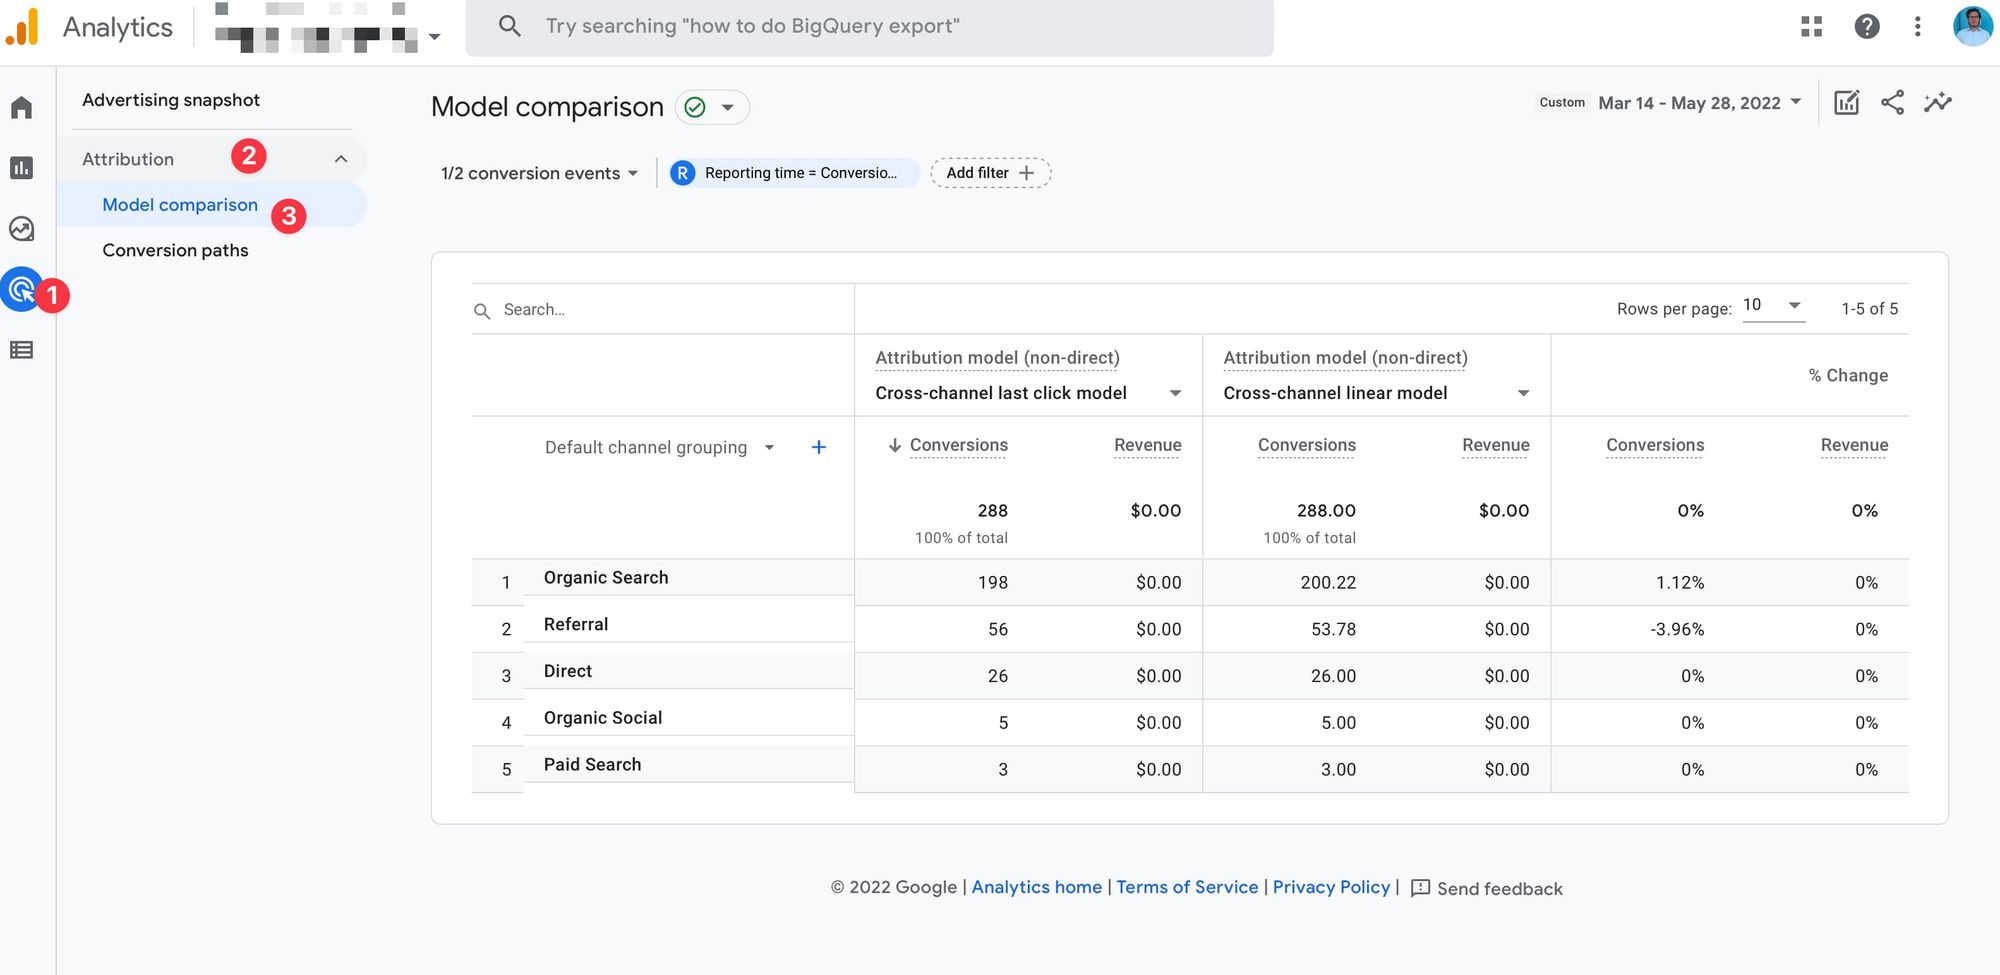Image resolution: width=2000 pixels, height=975 pixels.
Task: Open the three-dot more options menu
Action: point(1917,26)
